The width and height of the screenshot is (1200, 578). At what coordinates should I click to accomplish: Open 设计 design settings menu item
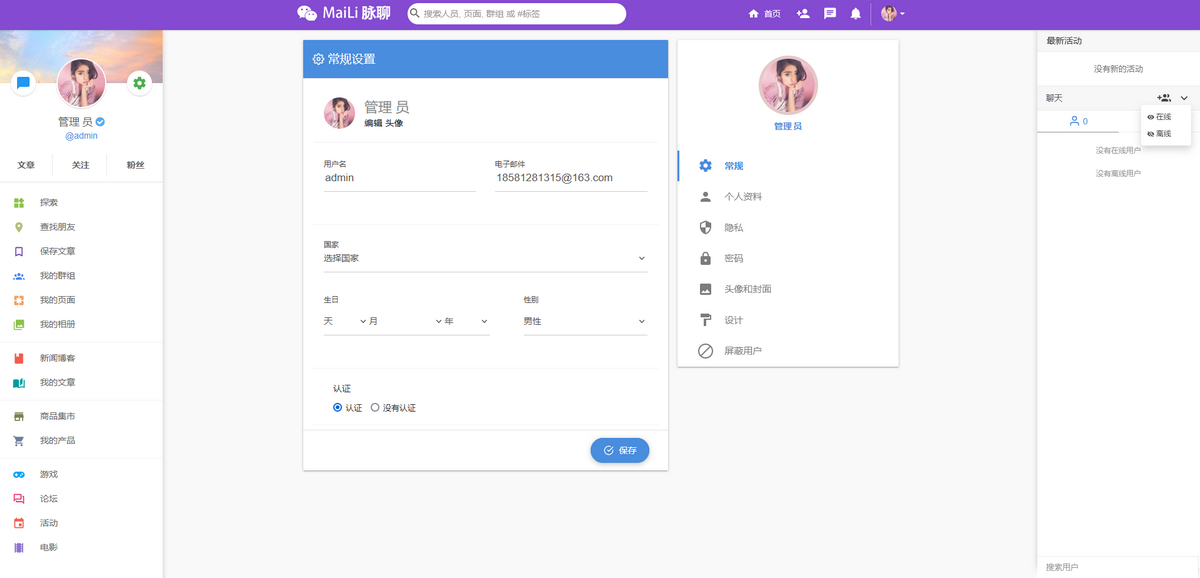pyautogui.click(x=788, y=320)
